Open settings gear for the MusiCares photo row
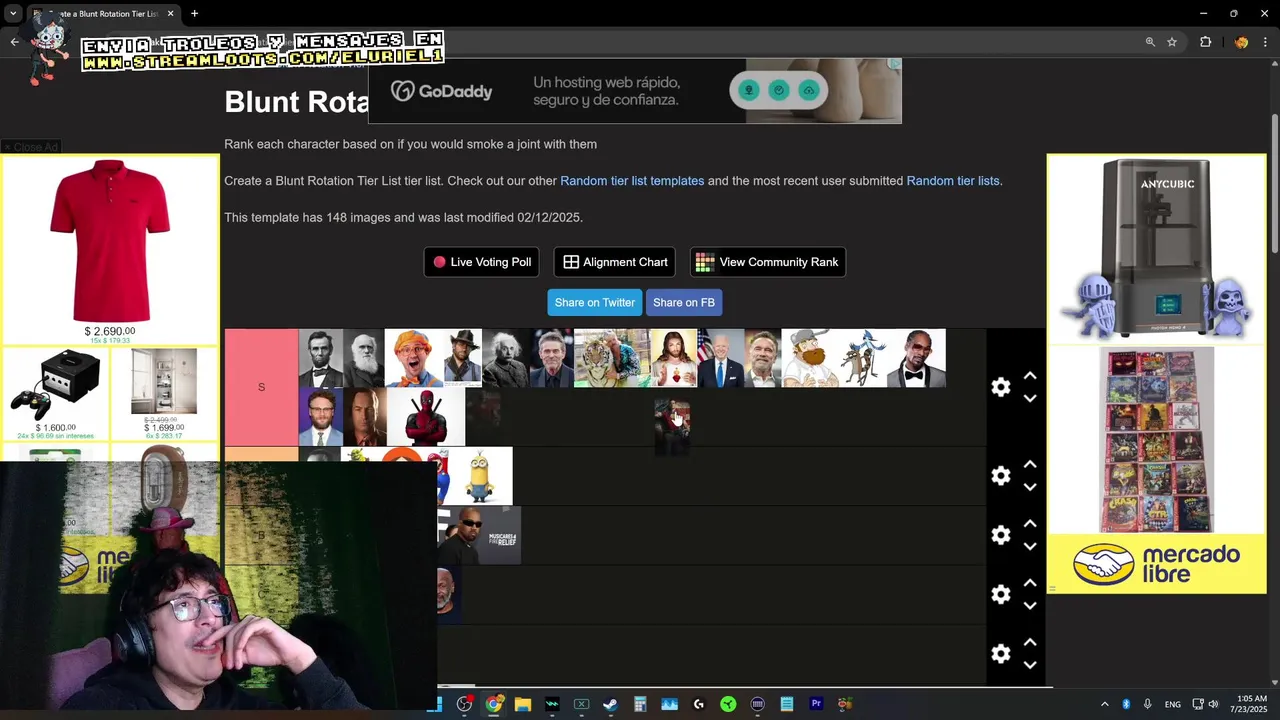Image resolution: width=1280 pixels, height=720 pixels. click(x=1000, y=535)
